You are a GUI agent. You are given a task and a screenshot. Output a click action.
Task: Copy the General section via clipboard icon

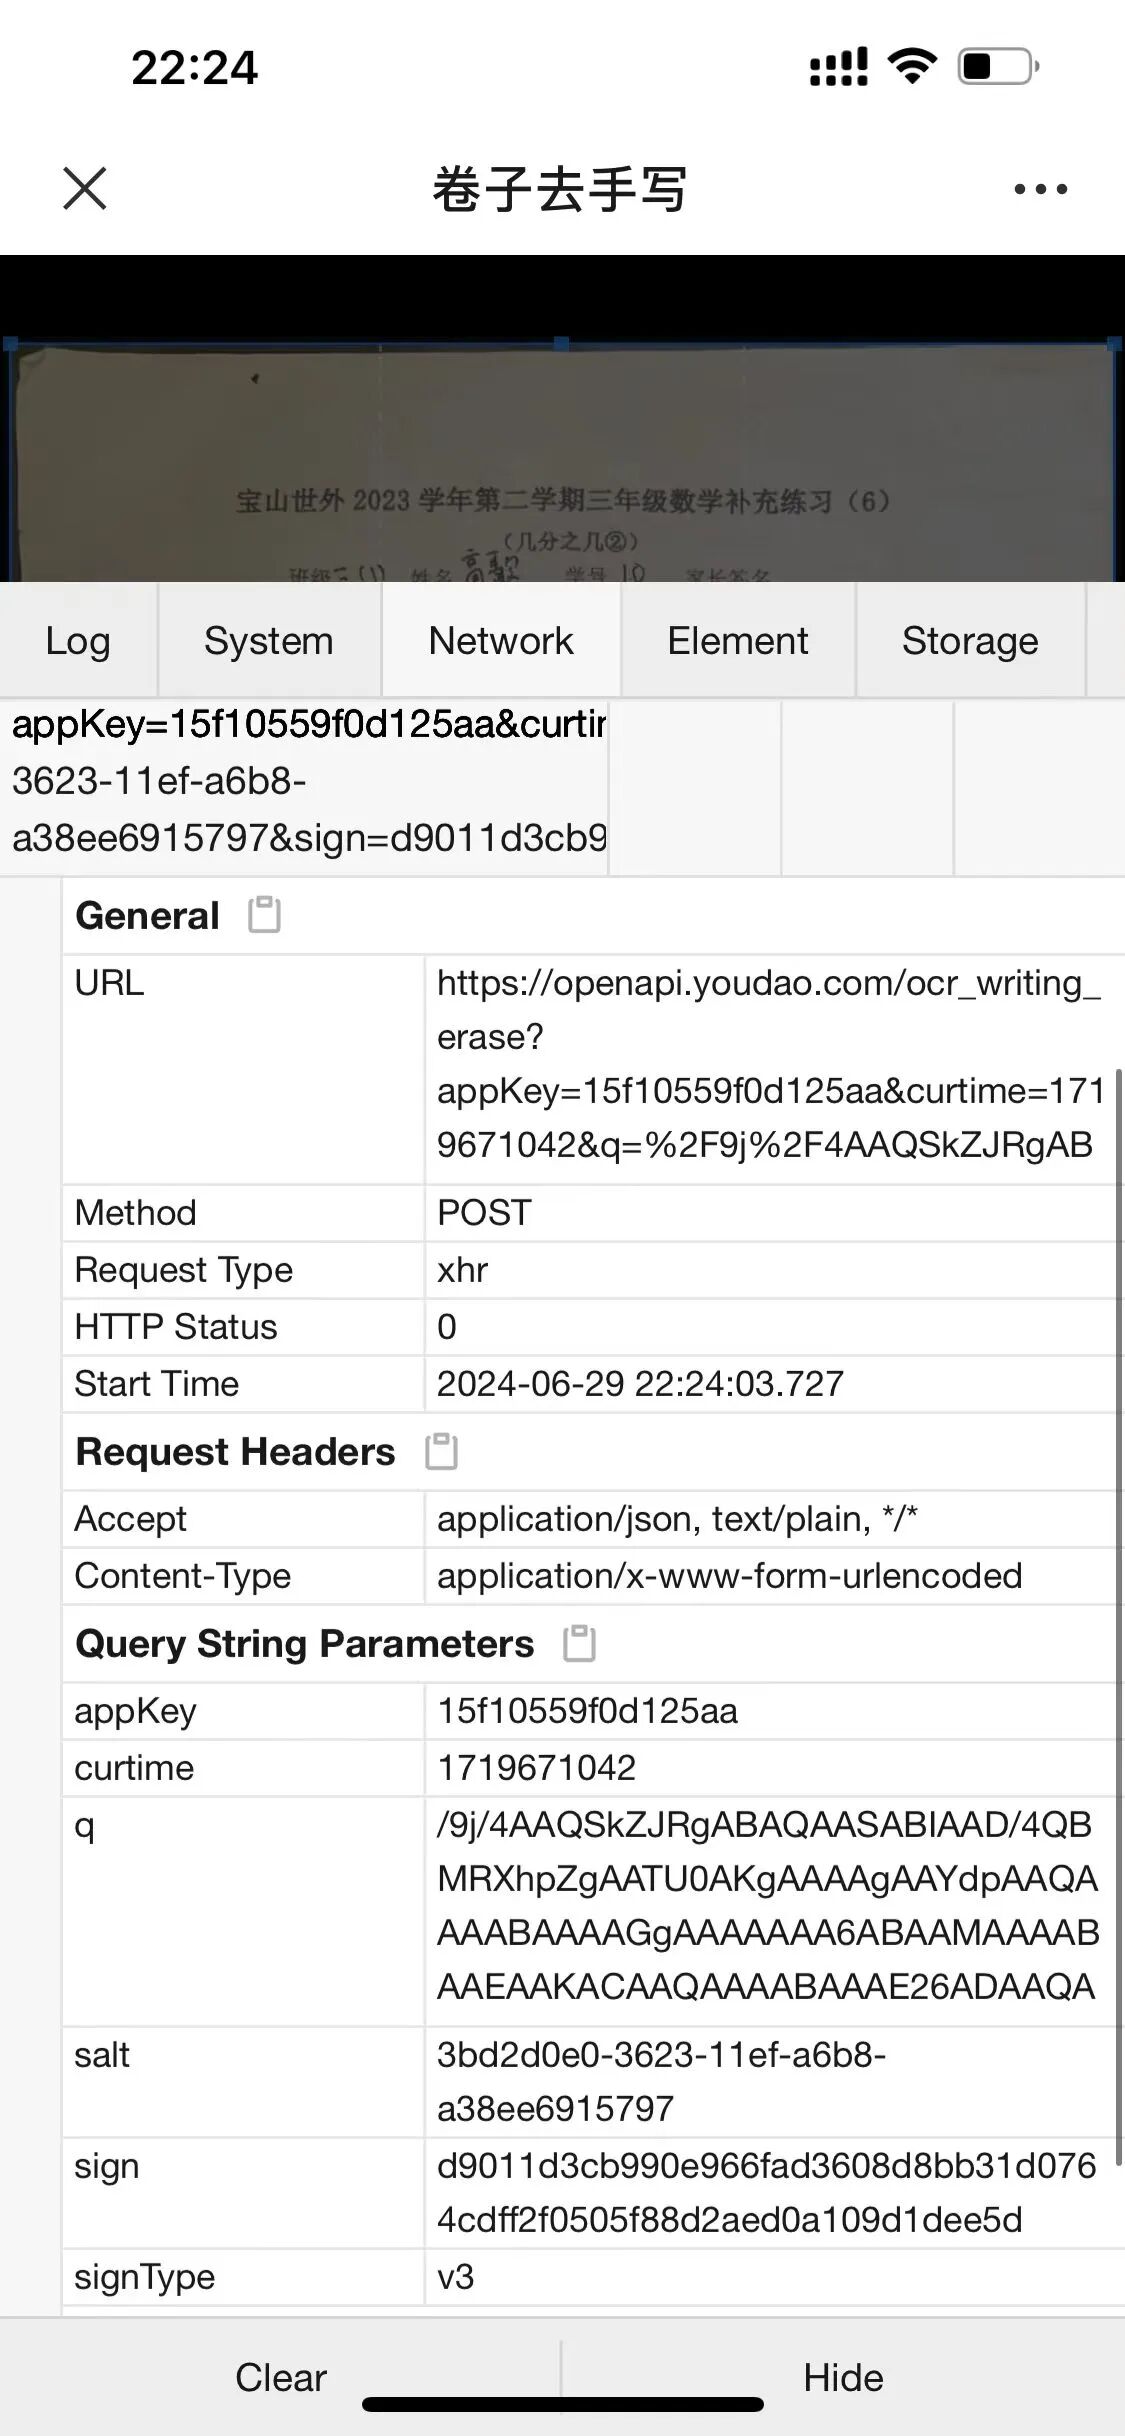264,914
